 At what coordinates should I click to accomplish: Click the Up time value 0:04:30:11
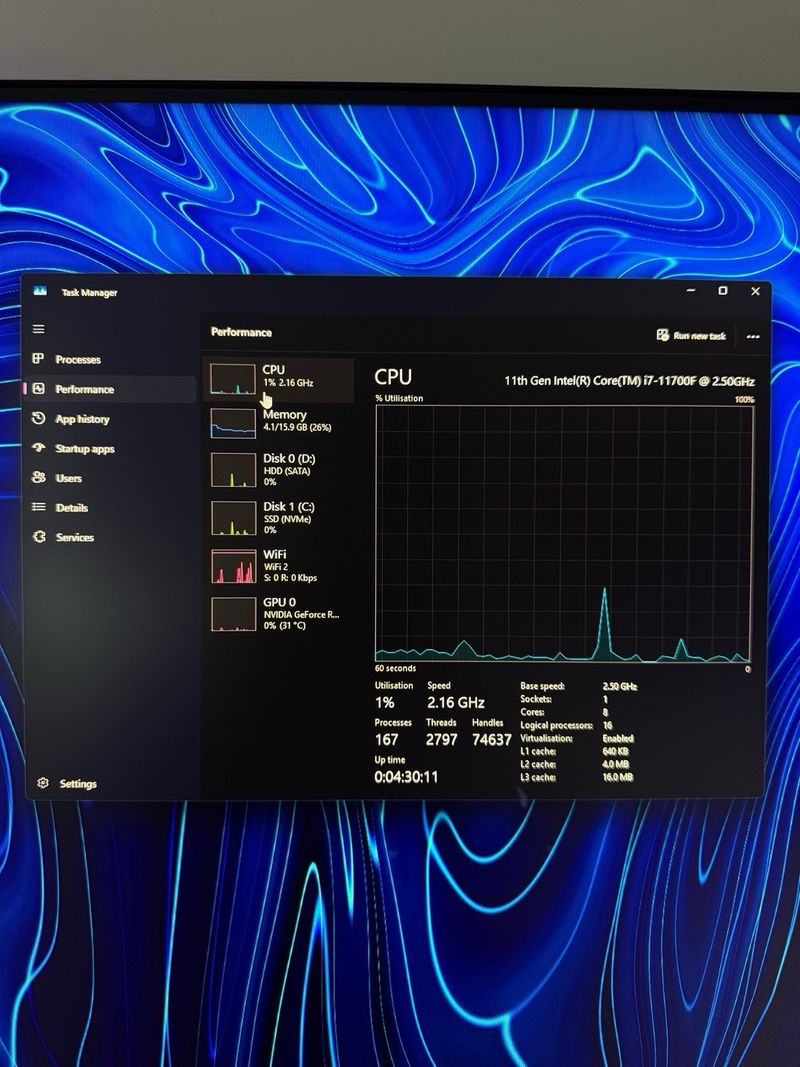click(x=406, y=777)
